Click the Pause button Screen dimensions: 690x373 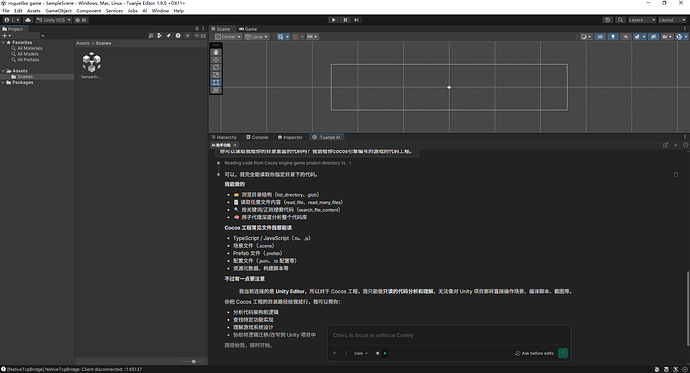click(x=345, y=20)
